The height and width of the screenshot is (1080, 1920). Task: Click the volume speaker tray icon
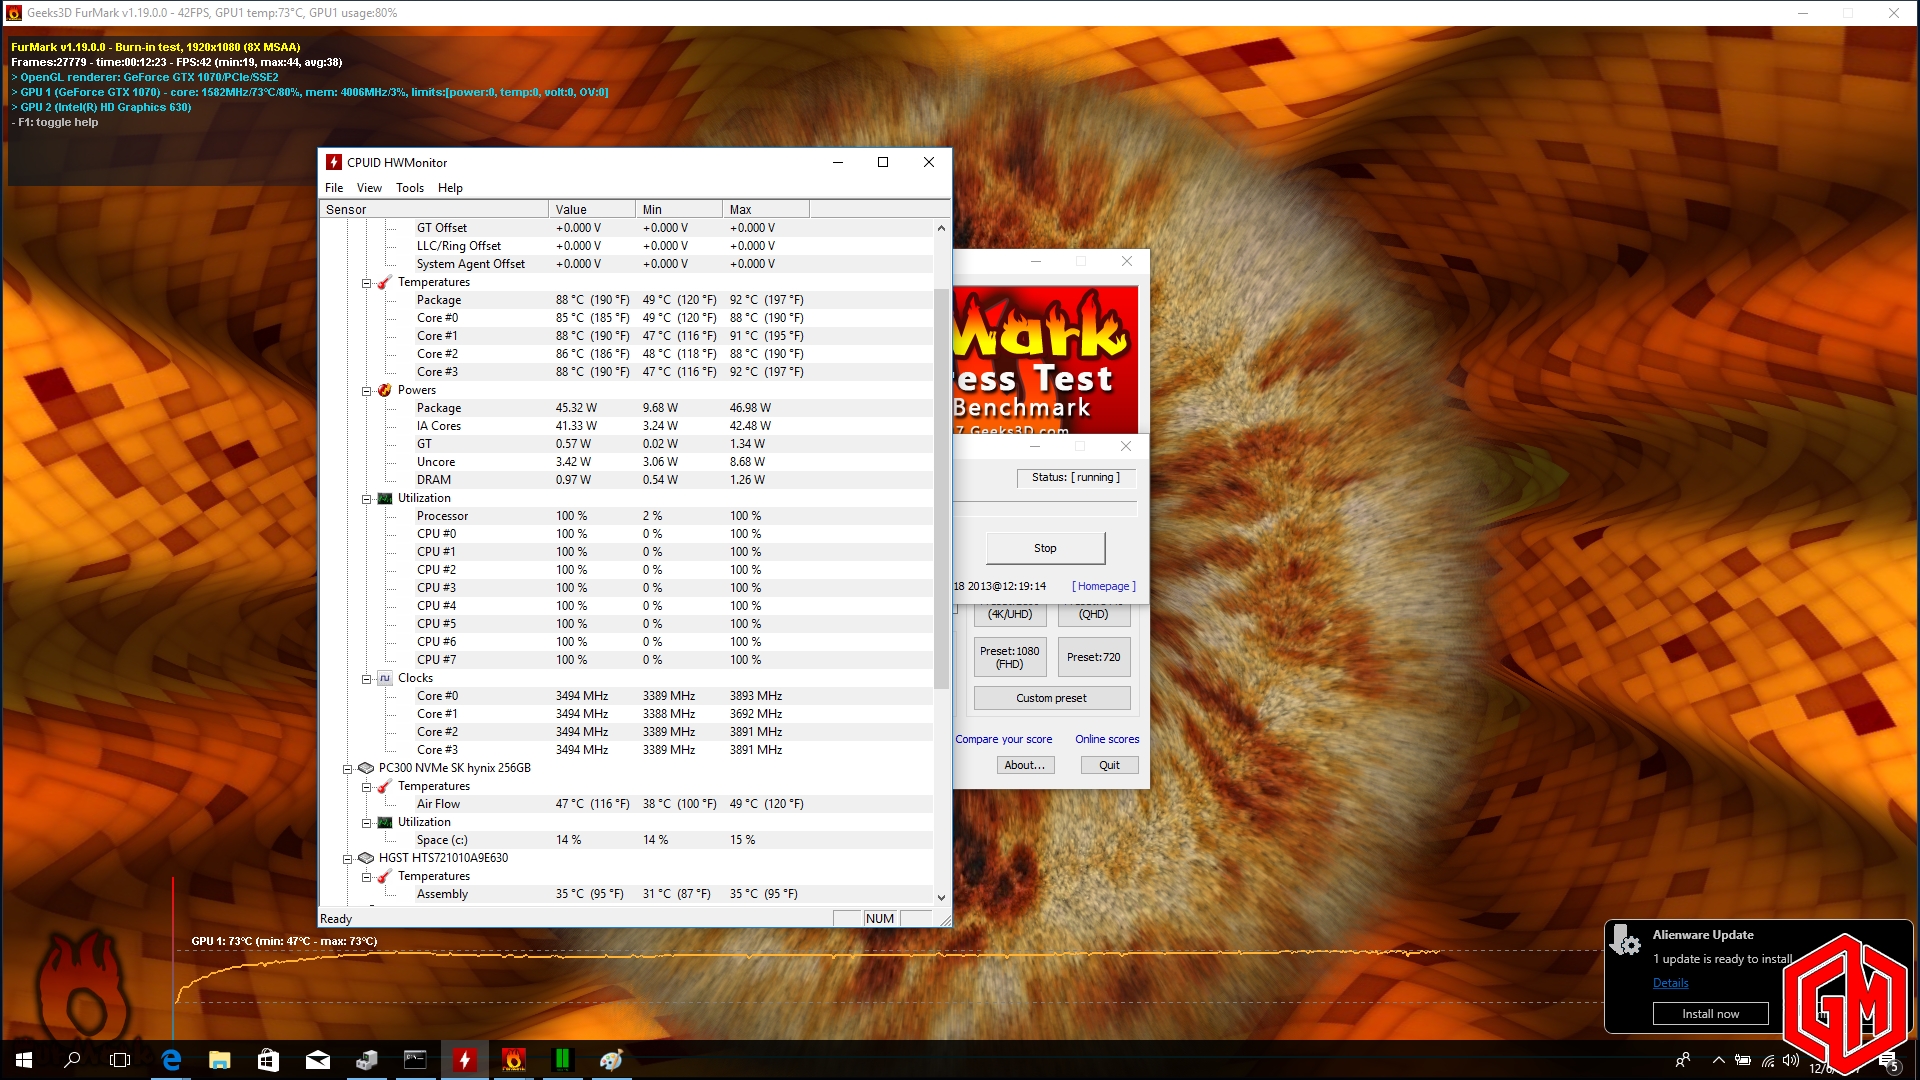[x=1790, y=1060]
